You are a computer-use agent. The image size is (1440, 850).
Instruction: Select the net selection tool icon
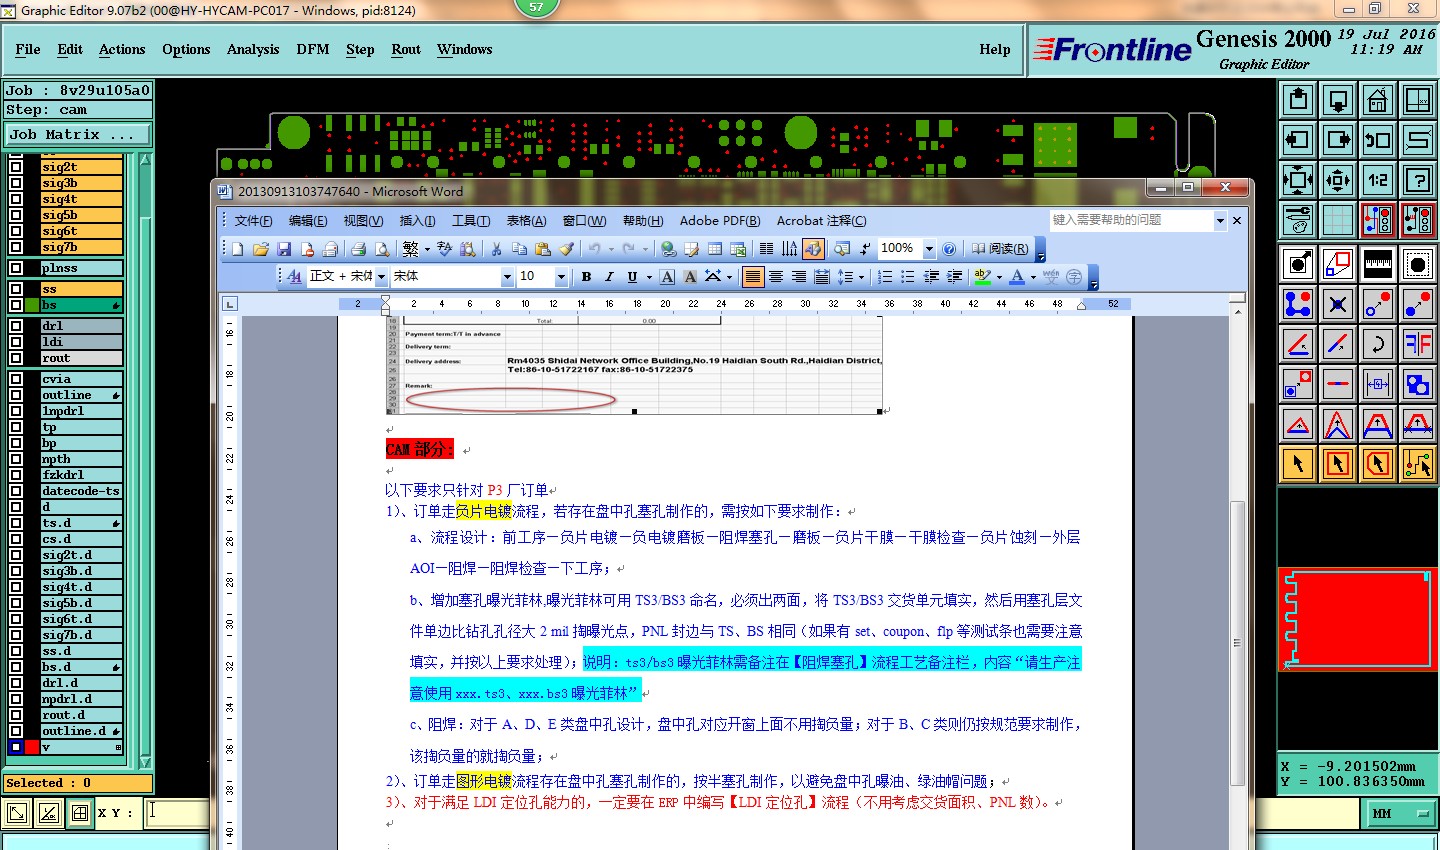1418,464
